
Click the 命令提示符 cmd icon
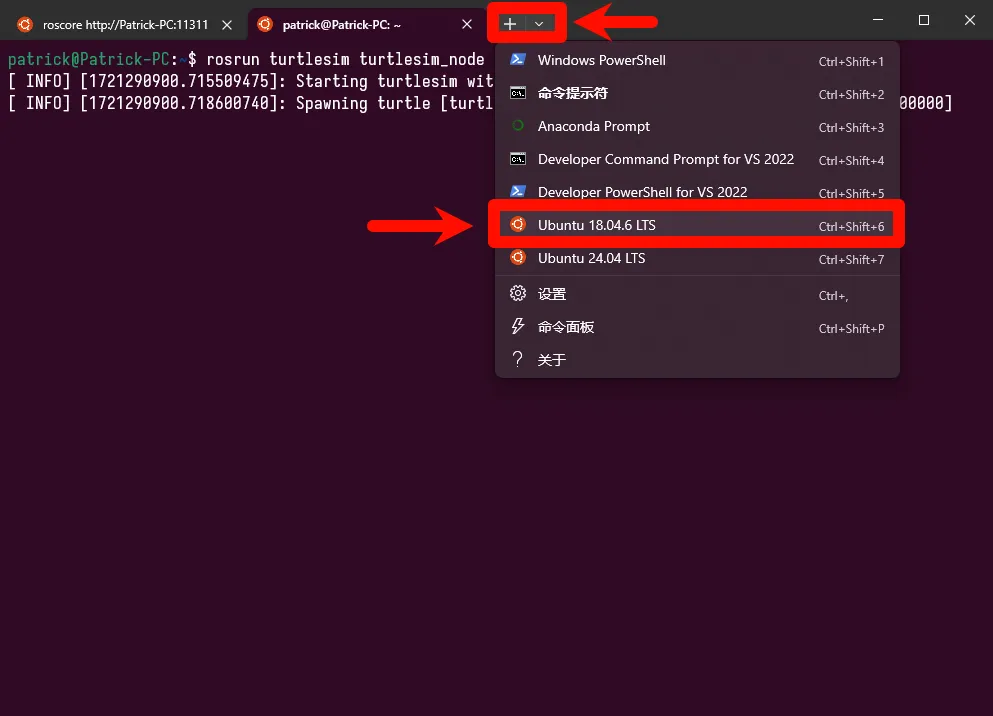518,93
